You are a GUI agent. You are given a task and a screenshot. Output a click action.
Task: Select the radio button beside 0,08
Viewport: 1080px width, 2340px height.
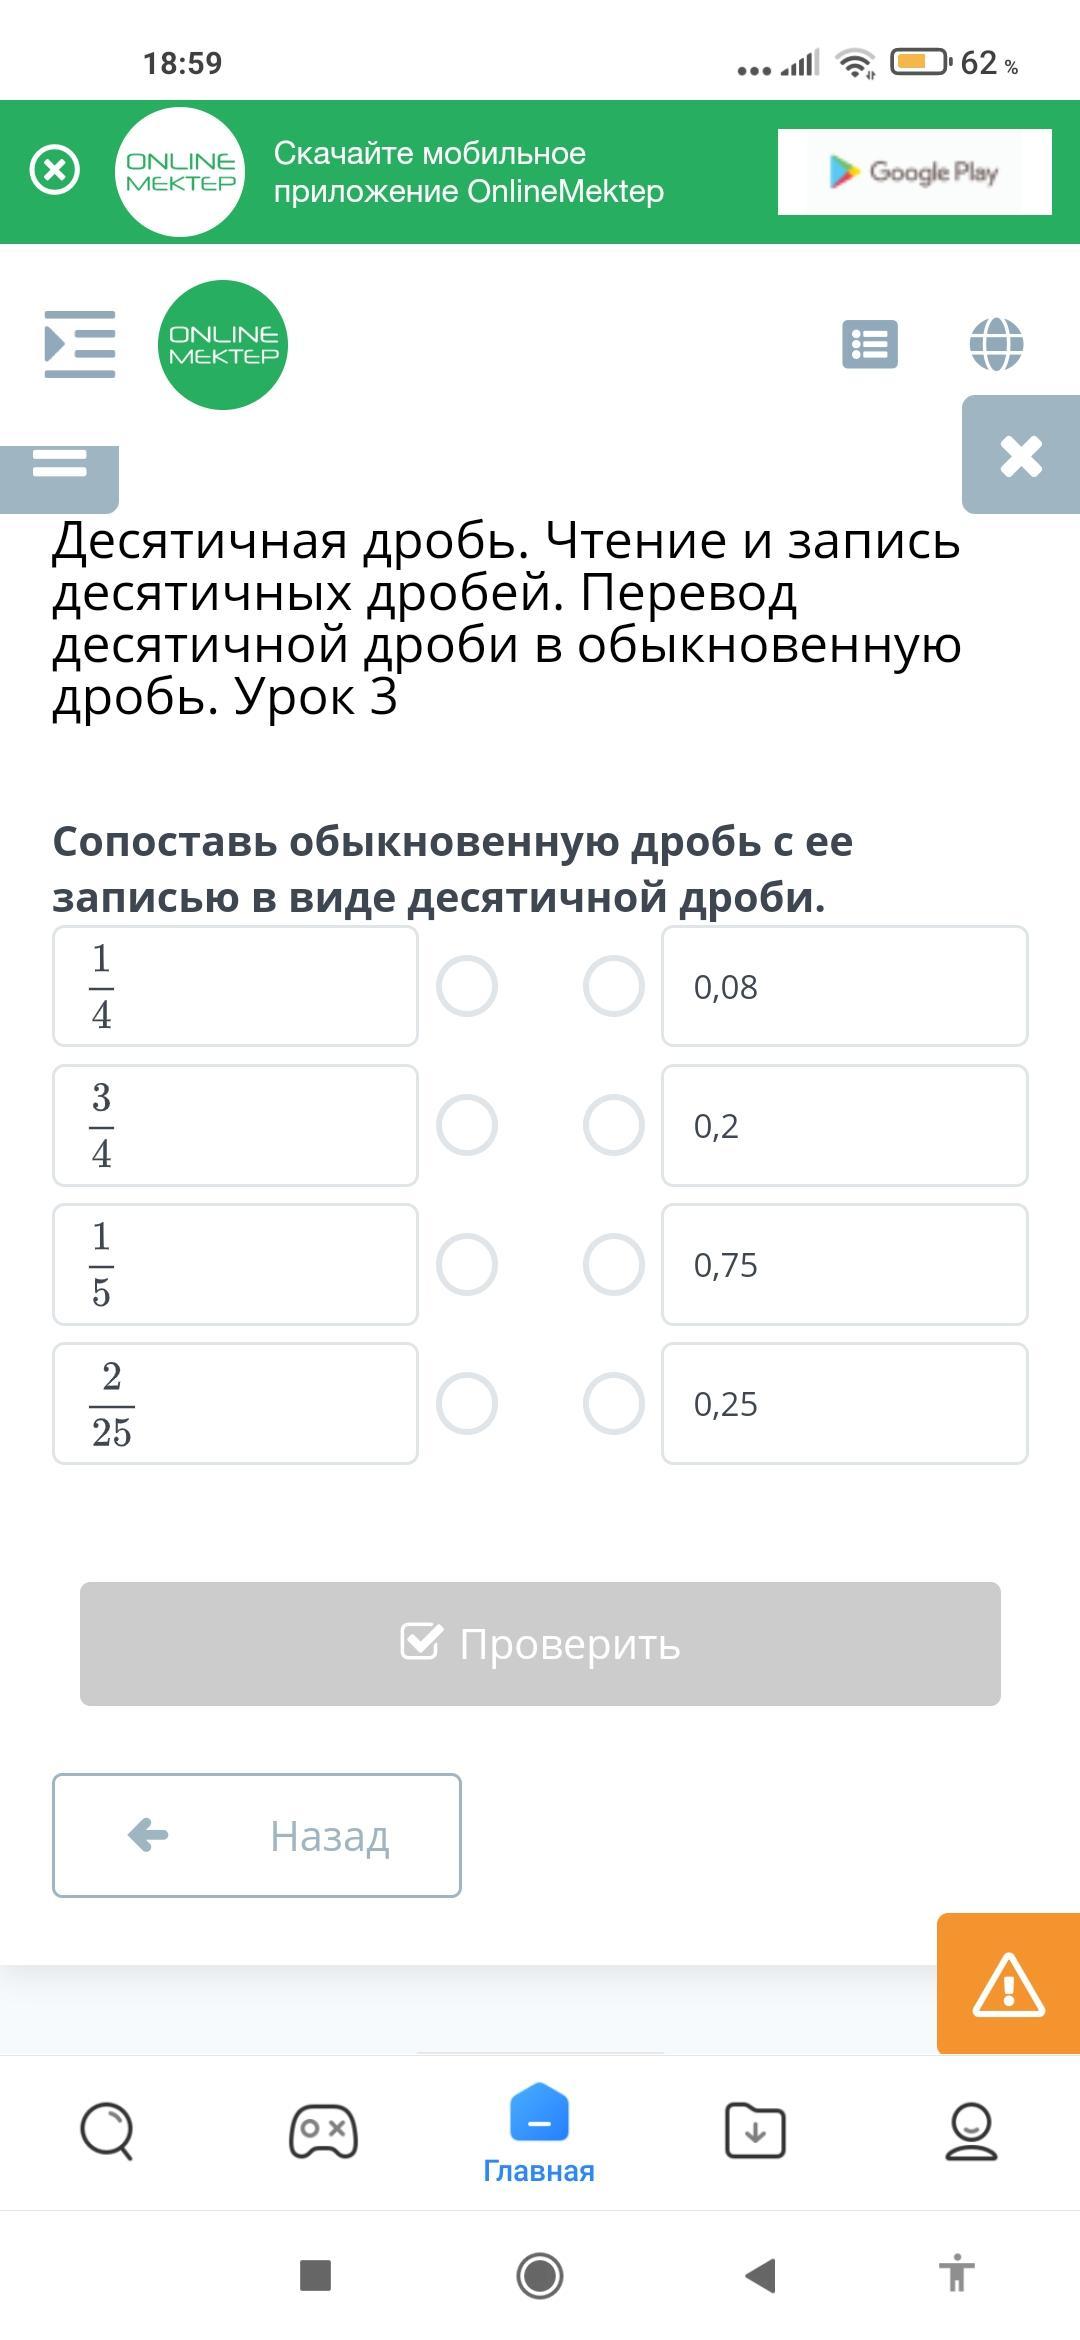(x=613, y=987)
